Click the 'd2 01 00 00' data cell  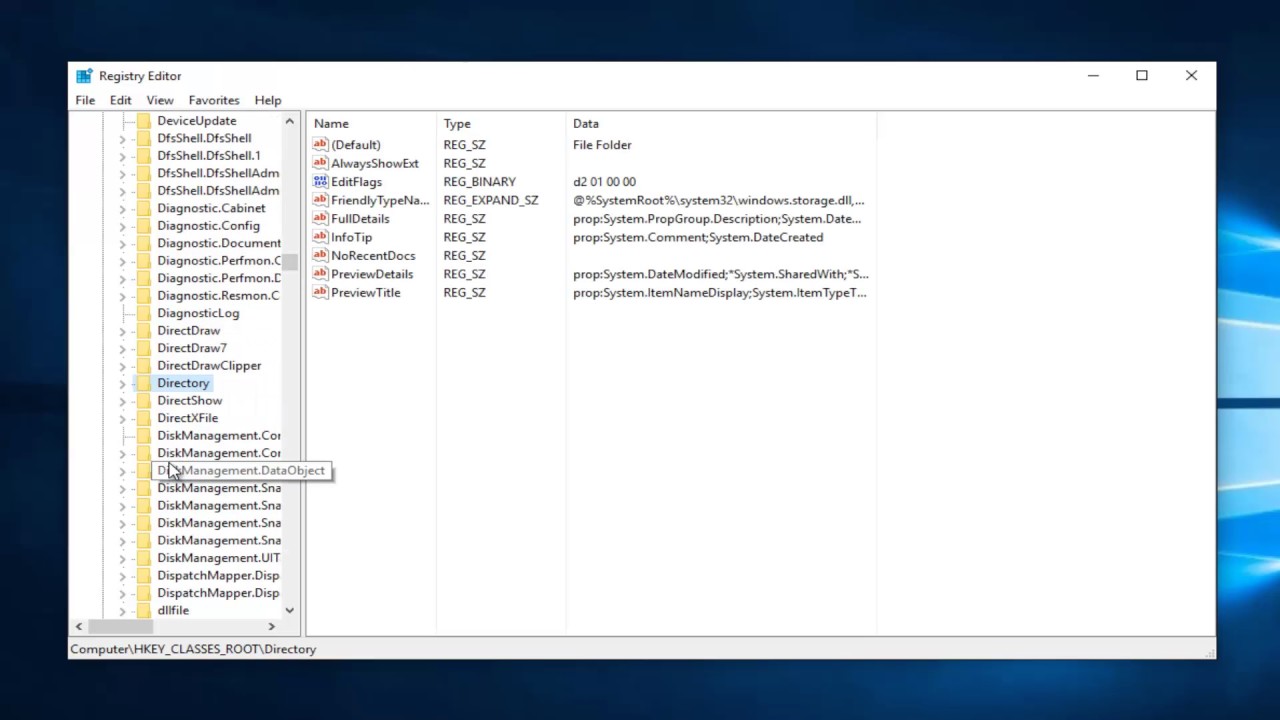604,181
